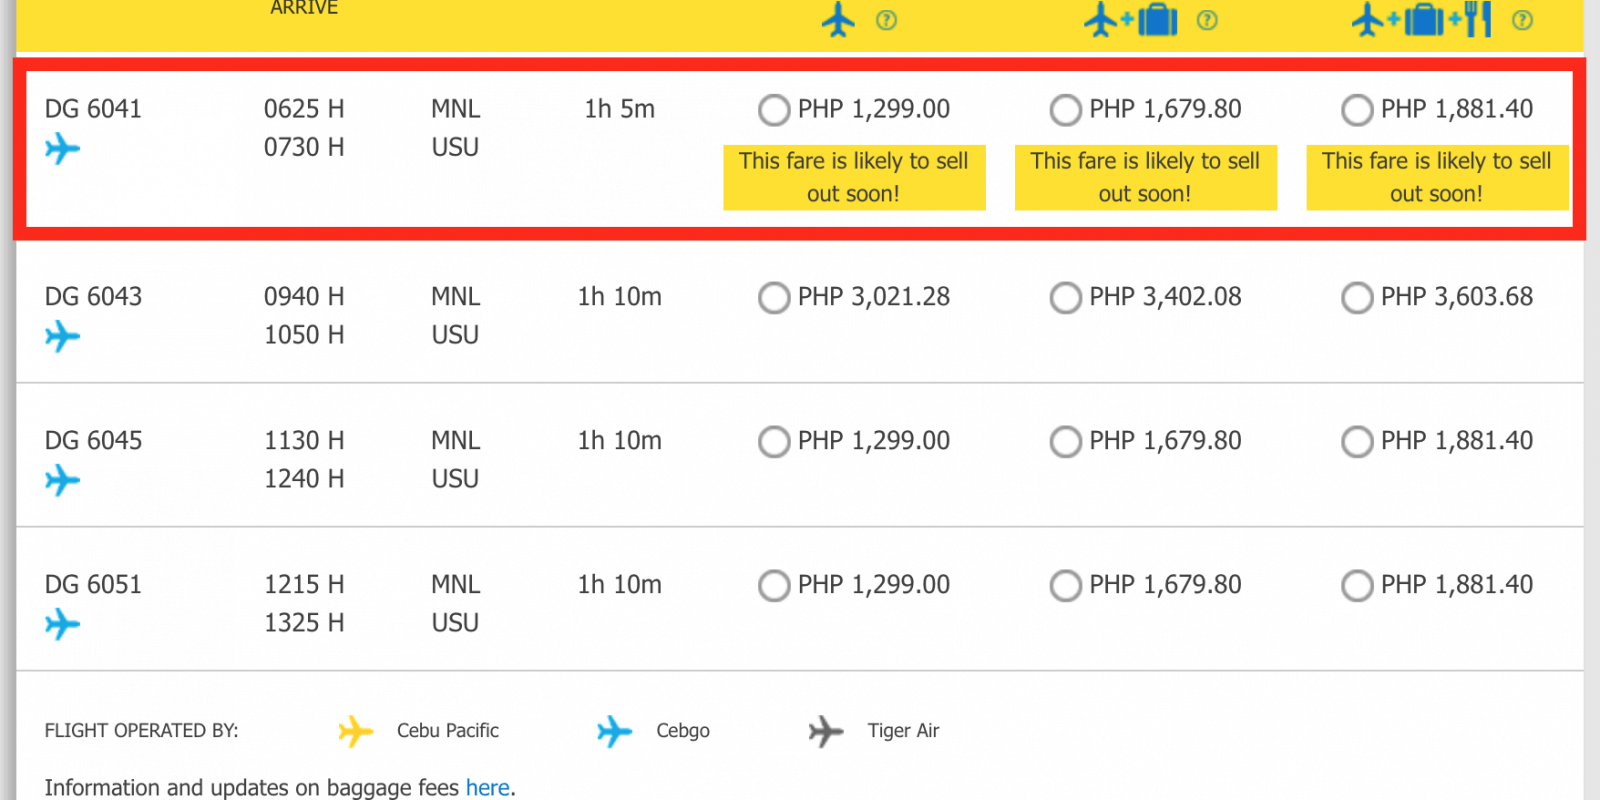The width and height of the screenshot is (1600, 800).
Task: Click the fly, baggage and meal bundle icon
Action: point(1421,19)
